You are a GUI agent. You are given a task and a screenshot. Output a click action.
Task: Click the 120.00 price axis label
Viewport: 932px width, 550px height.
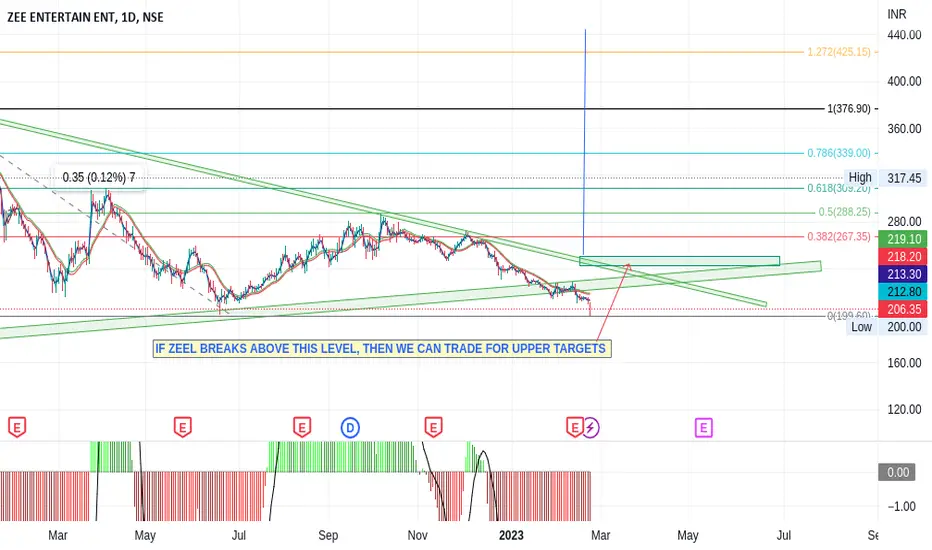pyautogui.click(x=904, y=410)
